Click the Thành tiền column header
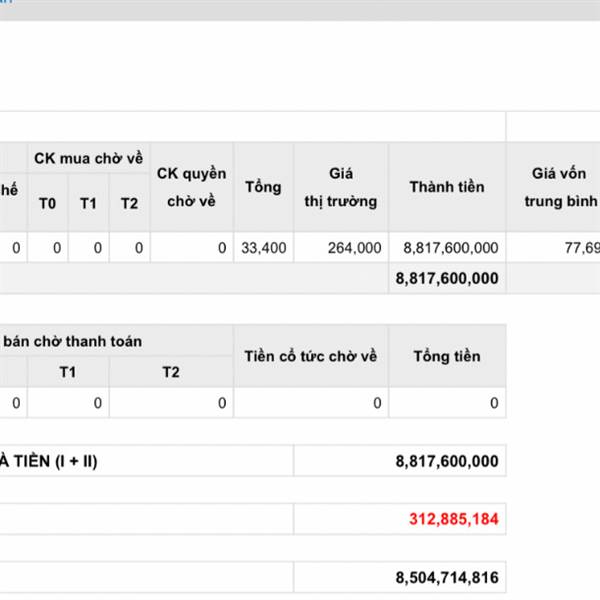The height and width of the screenshot is (600, 600). pyautogui.click(x=446, y=187)
